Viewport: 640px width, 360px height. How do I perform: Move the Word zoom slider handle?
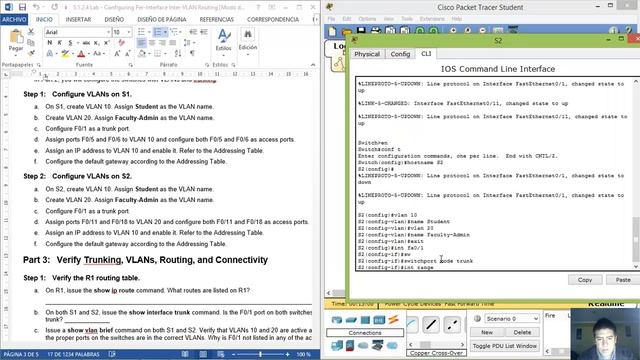click(260, 354)
